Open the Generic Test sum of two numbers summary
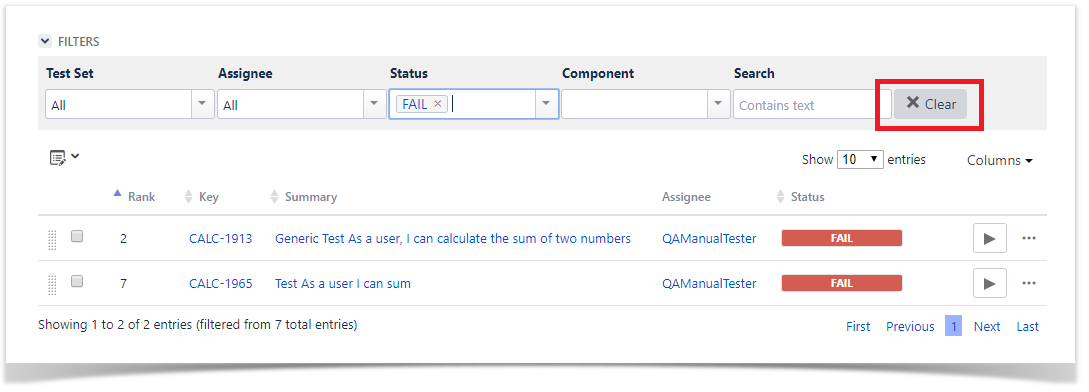The image size is (1089, 392). click(453, 238)
